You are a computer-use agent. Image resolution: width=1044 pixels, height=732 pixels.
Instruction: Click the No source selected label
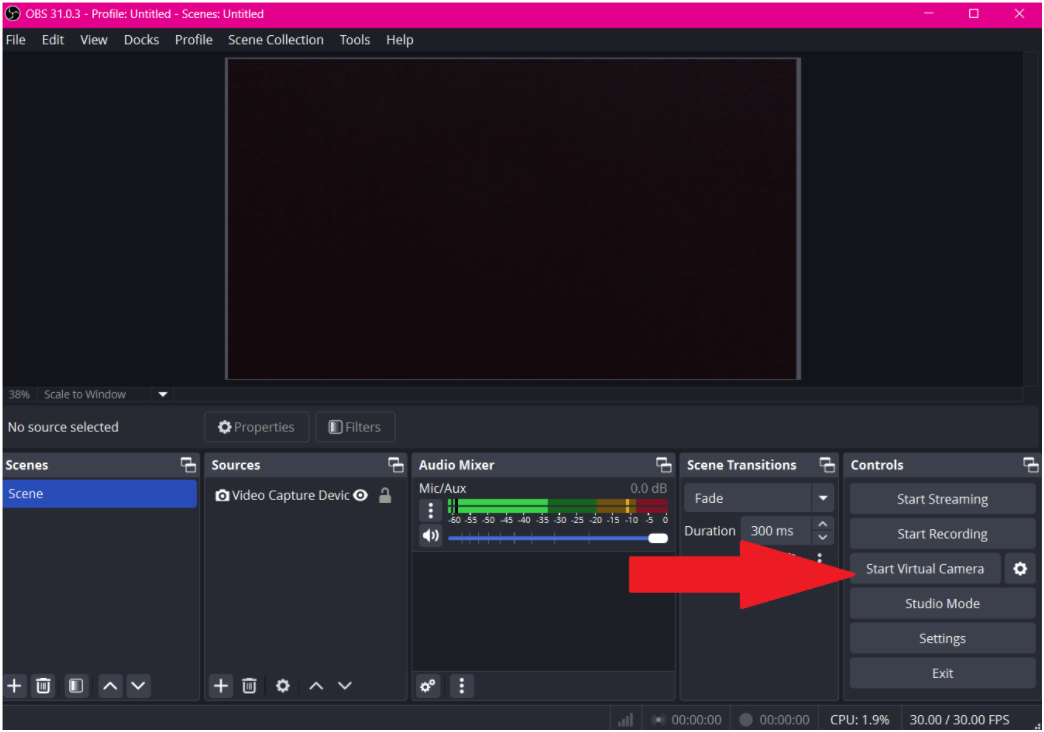(63, 427)
